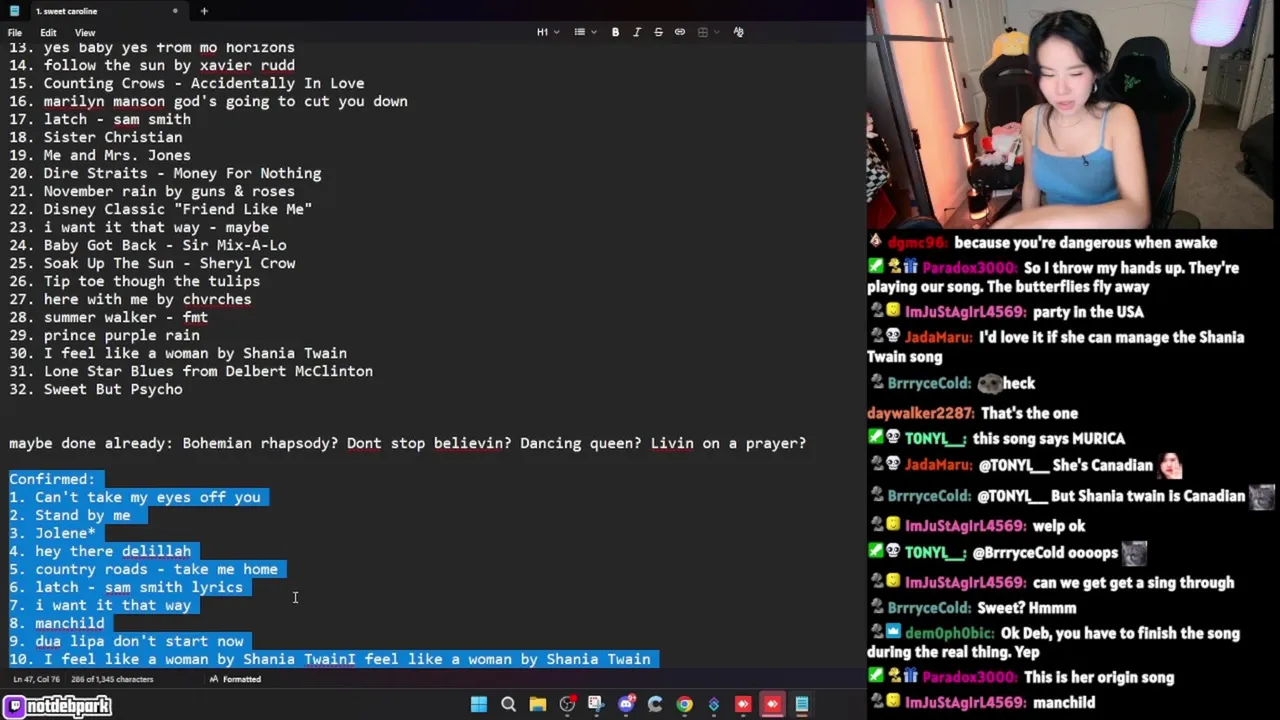Click 'November rain by guns & roses'

(169, 191)
